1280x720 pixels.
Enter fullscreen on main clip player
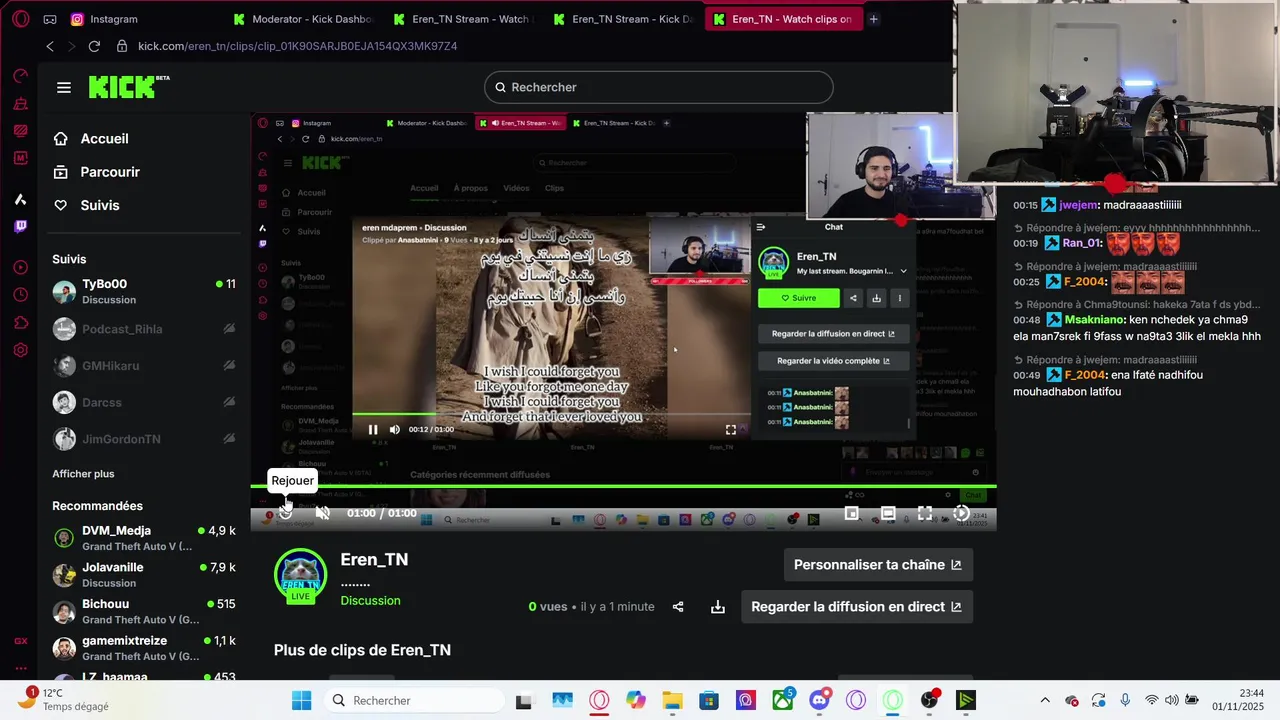[925, 513]
